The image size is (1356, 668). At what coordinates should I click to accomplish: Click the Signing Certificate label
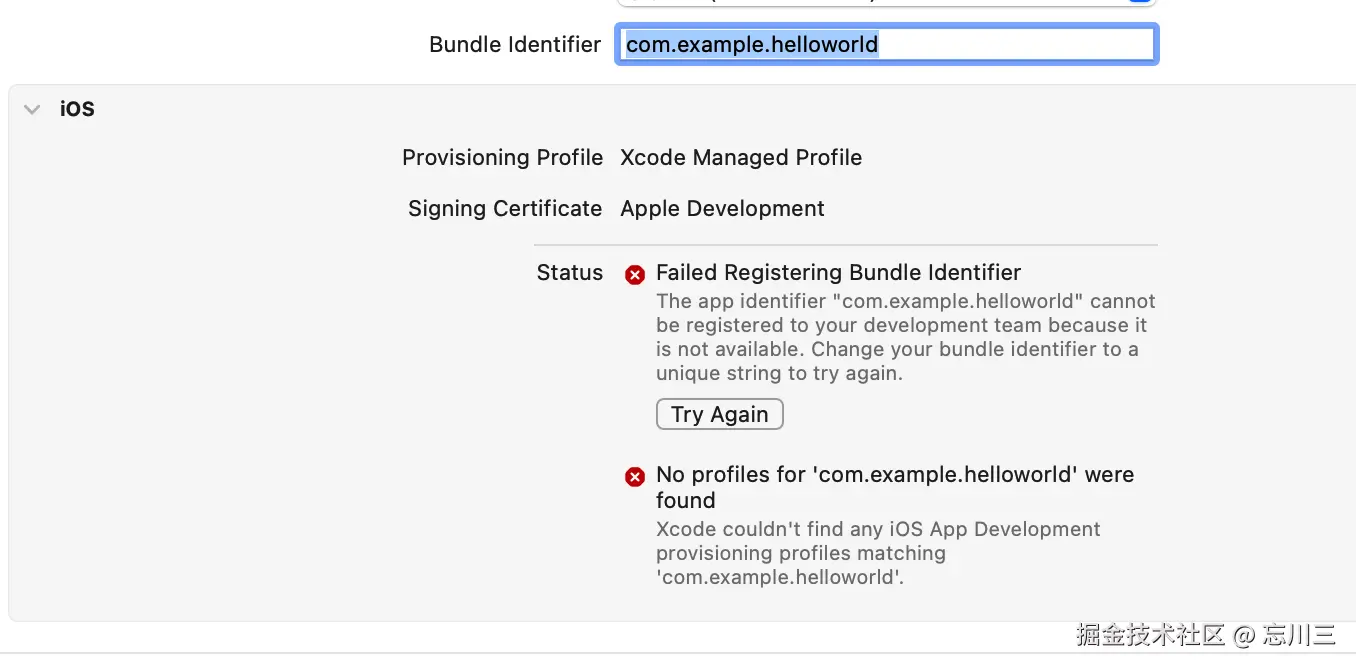pos(505,209)
